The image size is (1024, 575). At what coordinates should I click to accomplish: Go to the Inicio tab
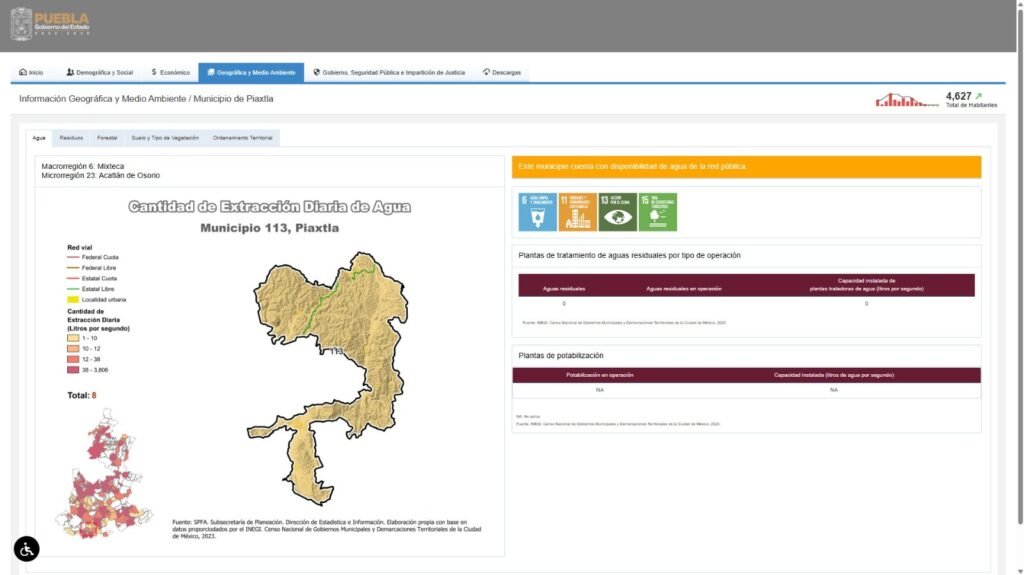tap(31, 73)
